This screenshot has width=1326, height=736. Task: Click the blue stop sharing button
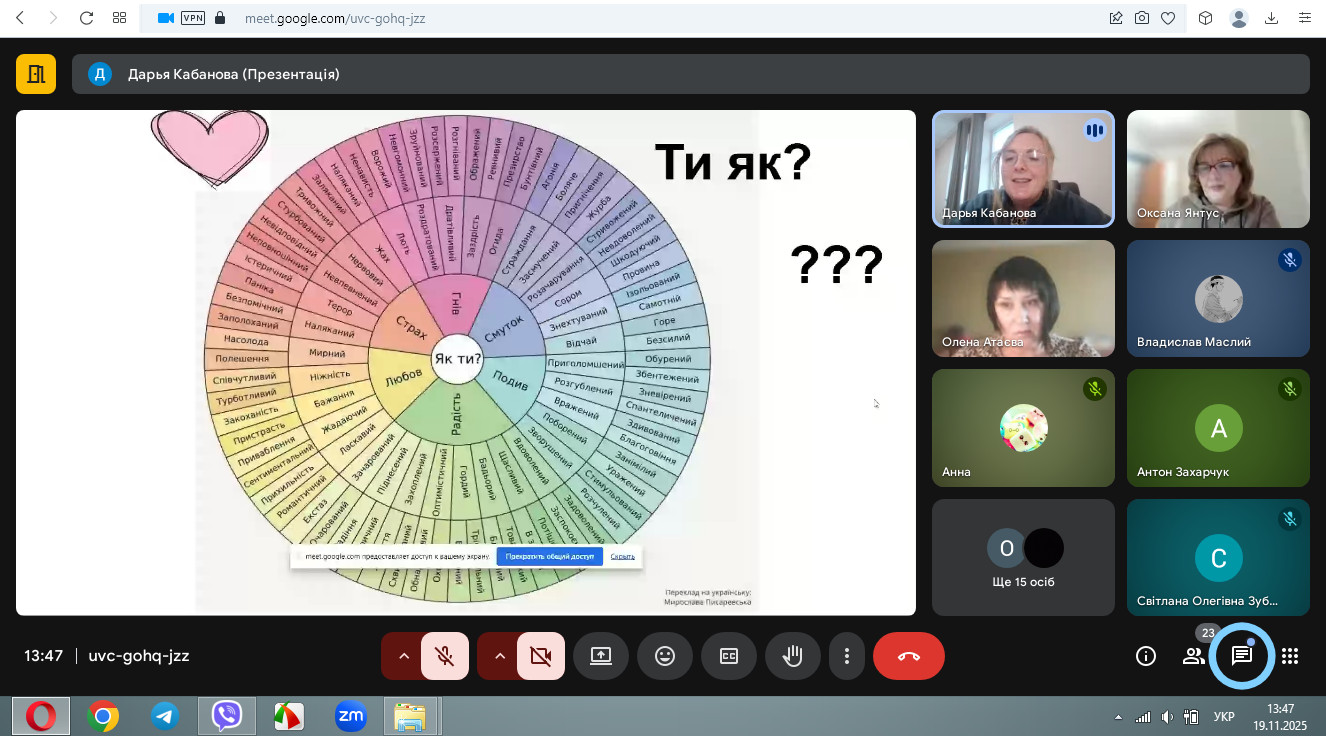coord(549,556)
